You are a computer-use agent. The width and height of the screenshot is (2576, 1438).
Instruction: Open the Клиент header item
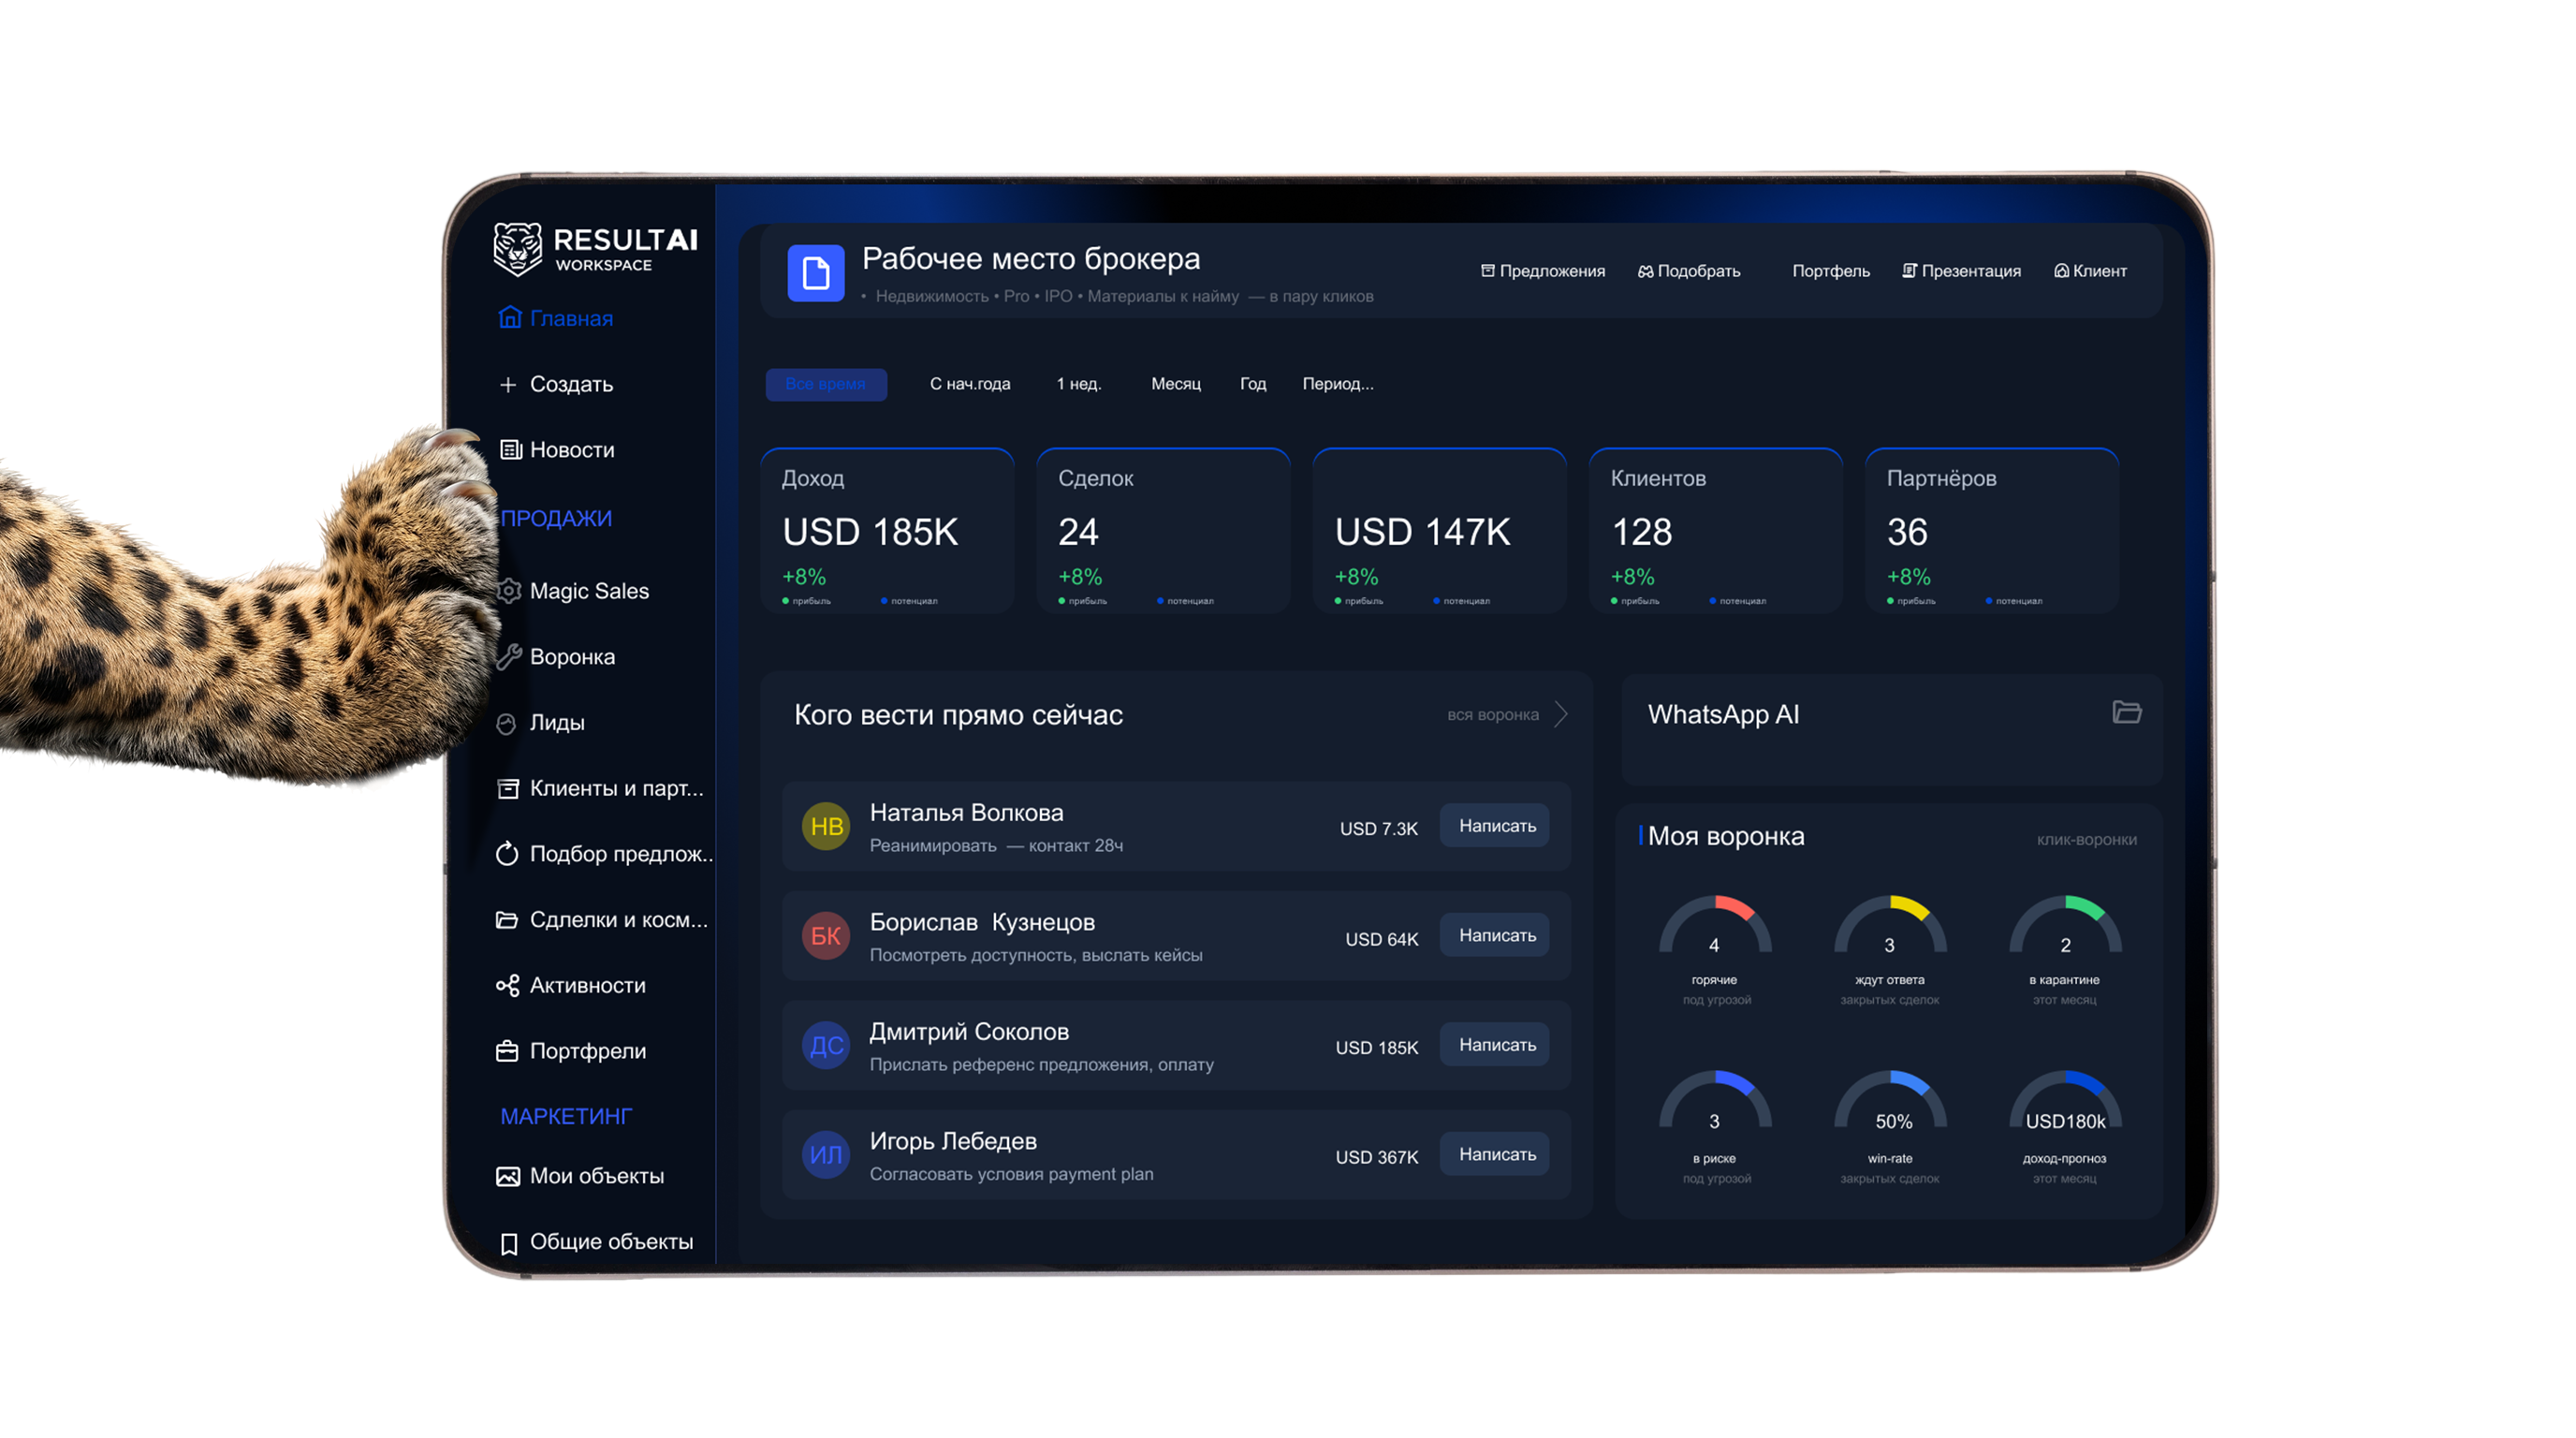coord(2090,271)
